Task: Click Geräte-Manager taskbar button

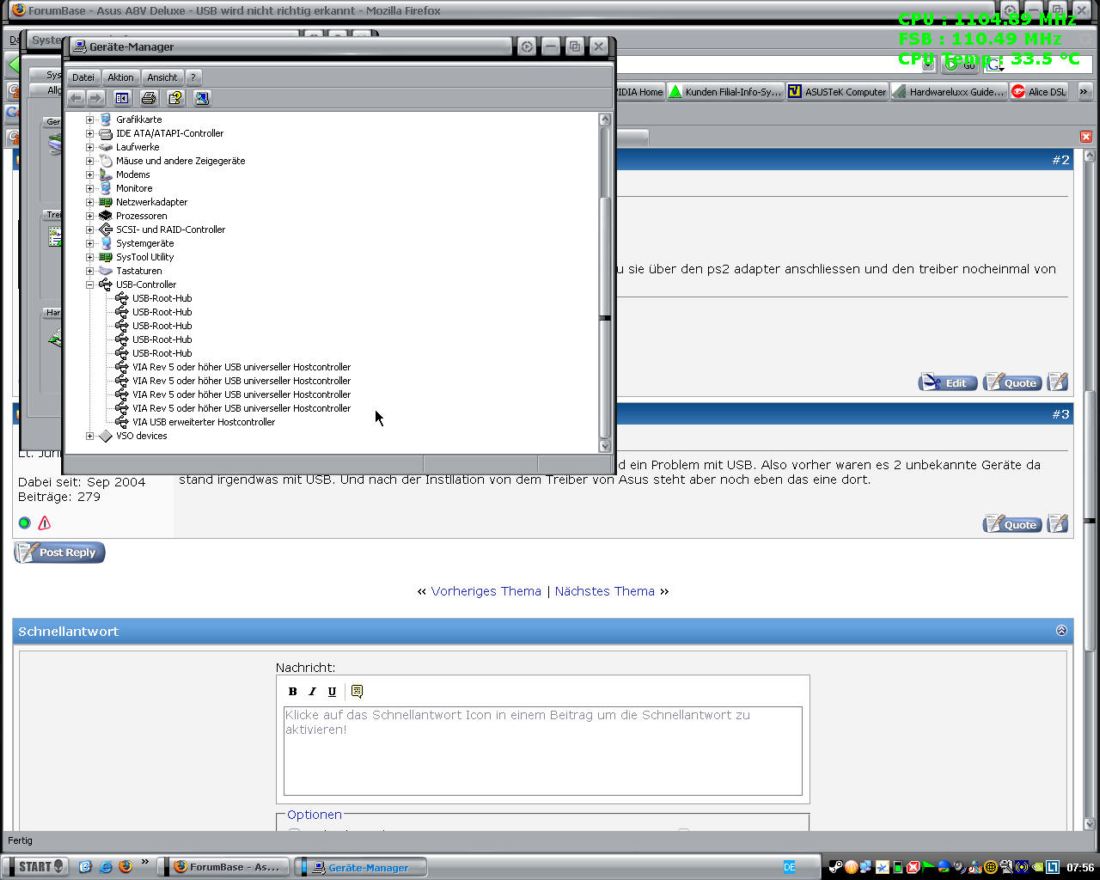Action: pos(360,867)
